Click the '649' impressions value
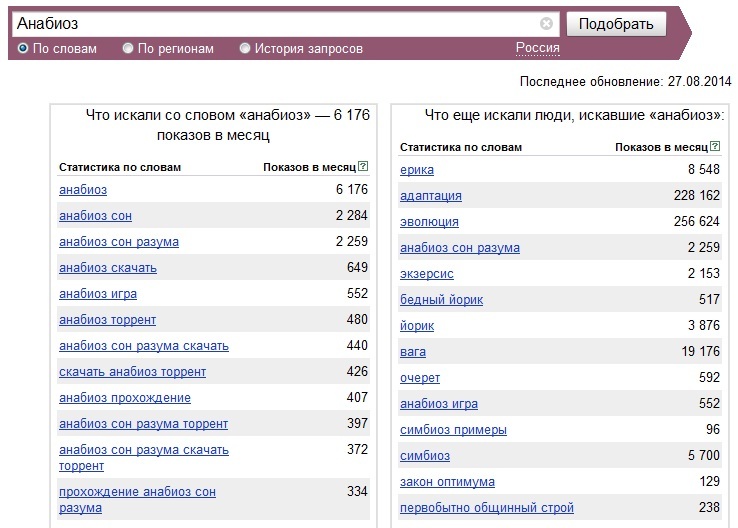This screenshot has width=738, height=528. point(357,267)
